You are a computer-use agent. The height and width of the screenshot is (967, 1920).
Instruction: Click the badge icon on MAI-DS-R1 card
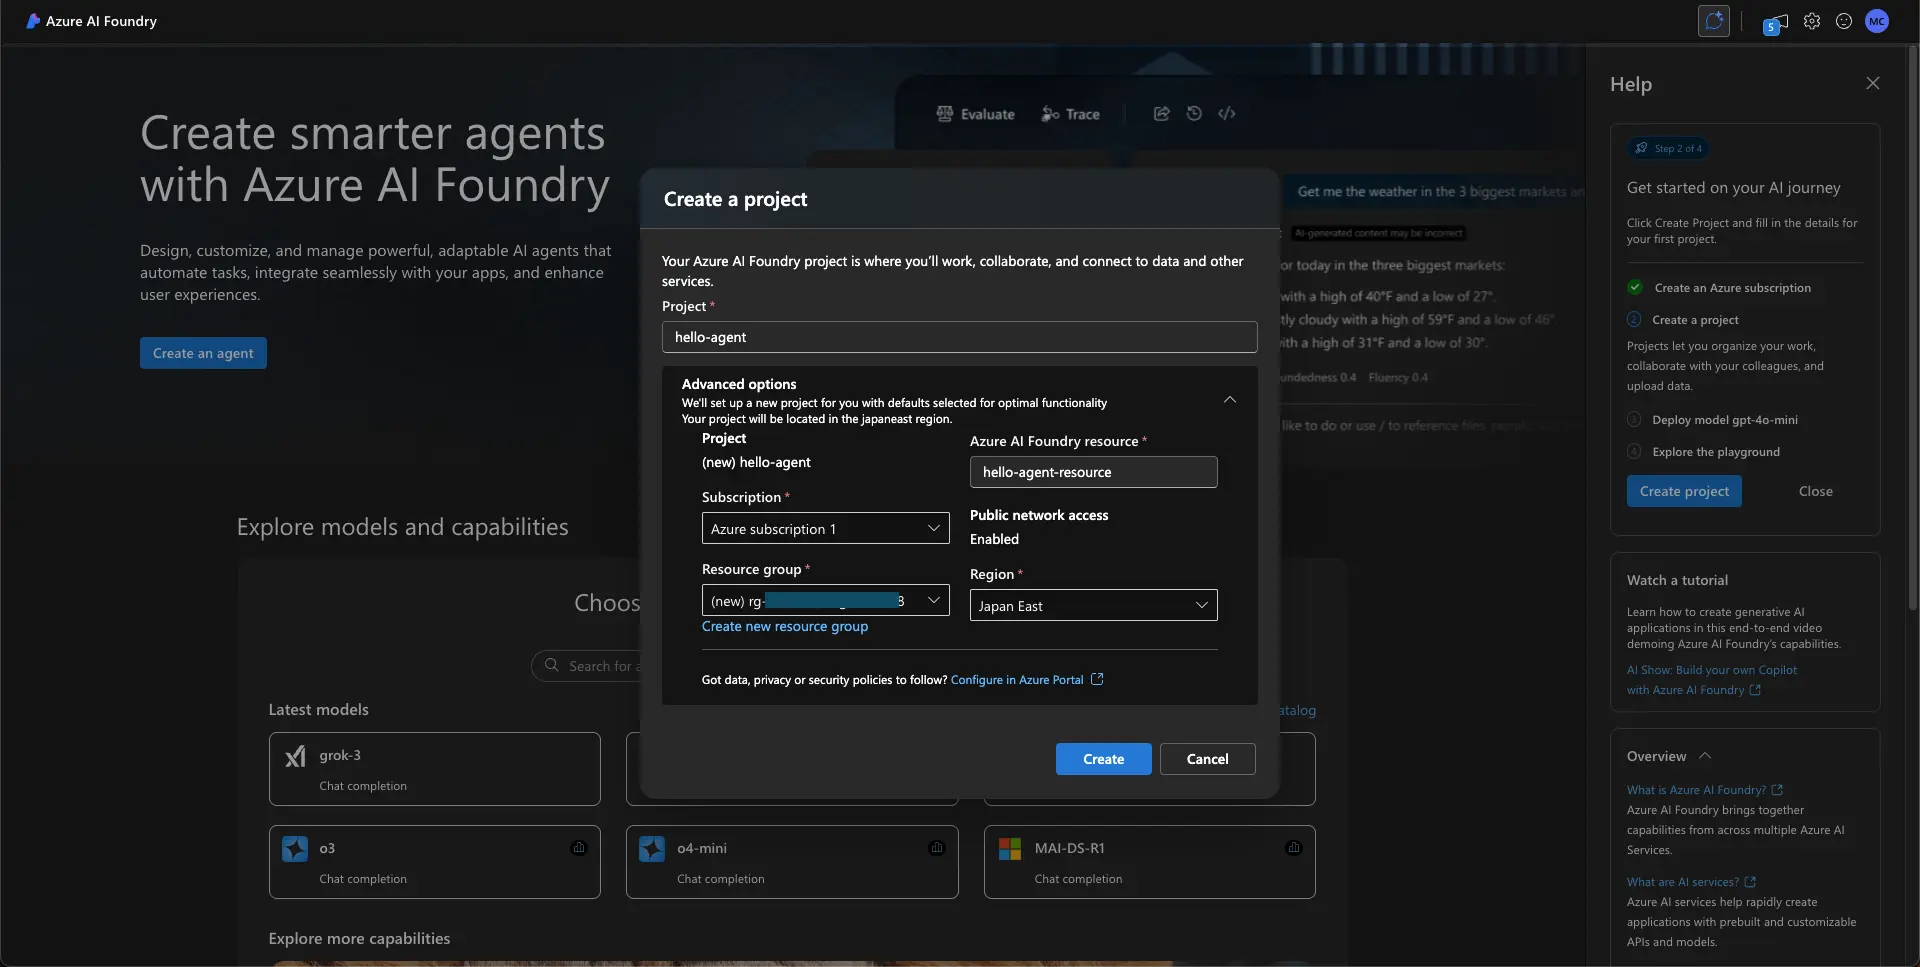[x=1294, y=848]
